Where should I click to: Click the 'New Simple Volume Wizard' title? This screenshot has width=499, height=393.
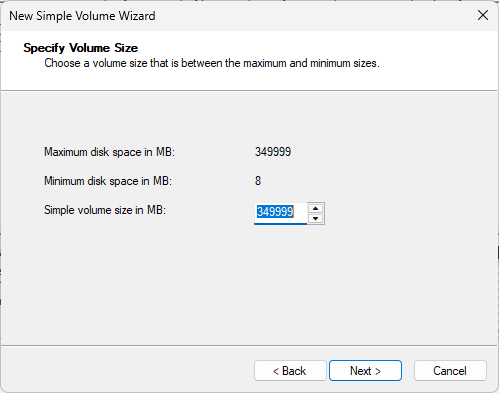point(82,16)
